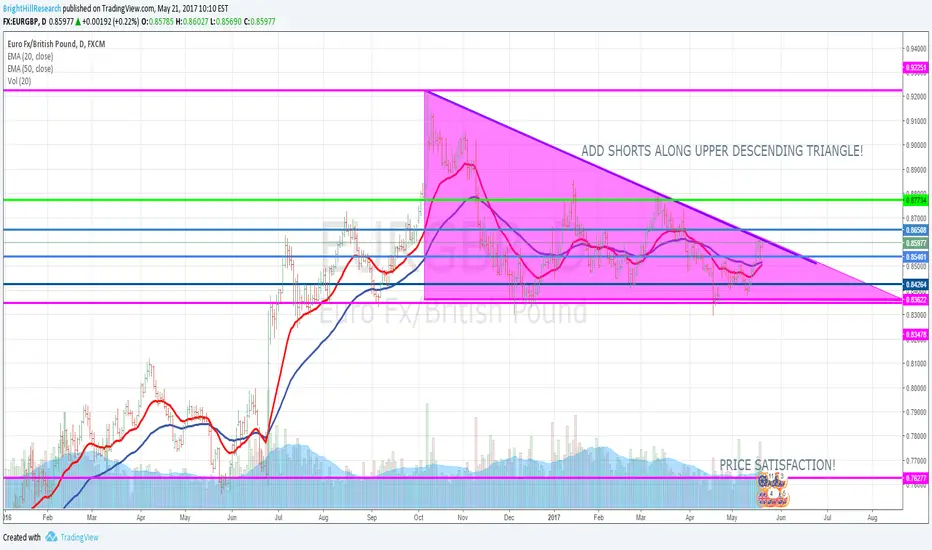Click the magenta 0.83478 price label
Viewport: 932px width, 550px height.
point(915,335)
